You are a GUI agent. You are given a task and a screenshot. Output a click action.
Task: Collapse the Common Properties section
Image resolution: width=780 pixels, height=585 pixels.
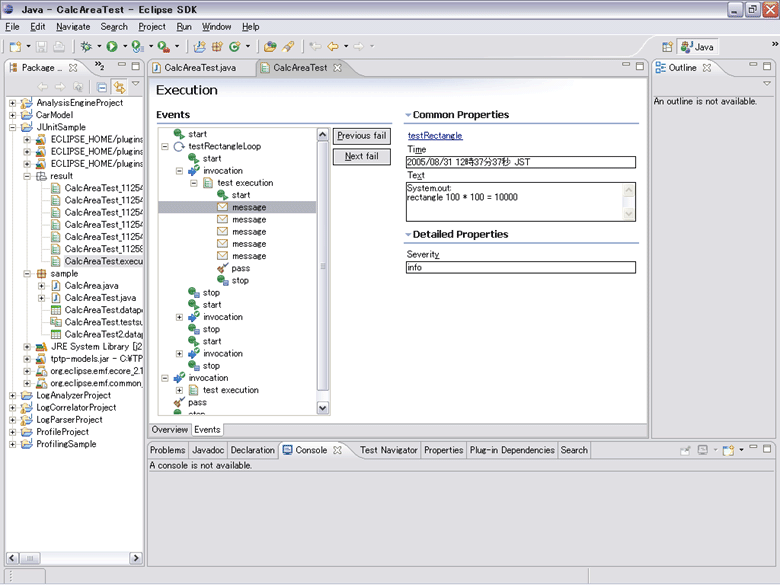coord(408,115)
